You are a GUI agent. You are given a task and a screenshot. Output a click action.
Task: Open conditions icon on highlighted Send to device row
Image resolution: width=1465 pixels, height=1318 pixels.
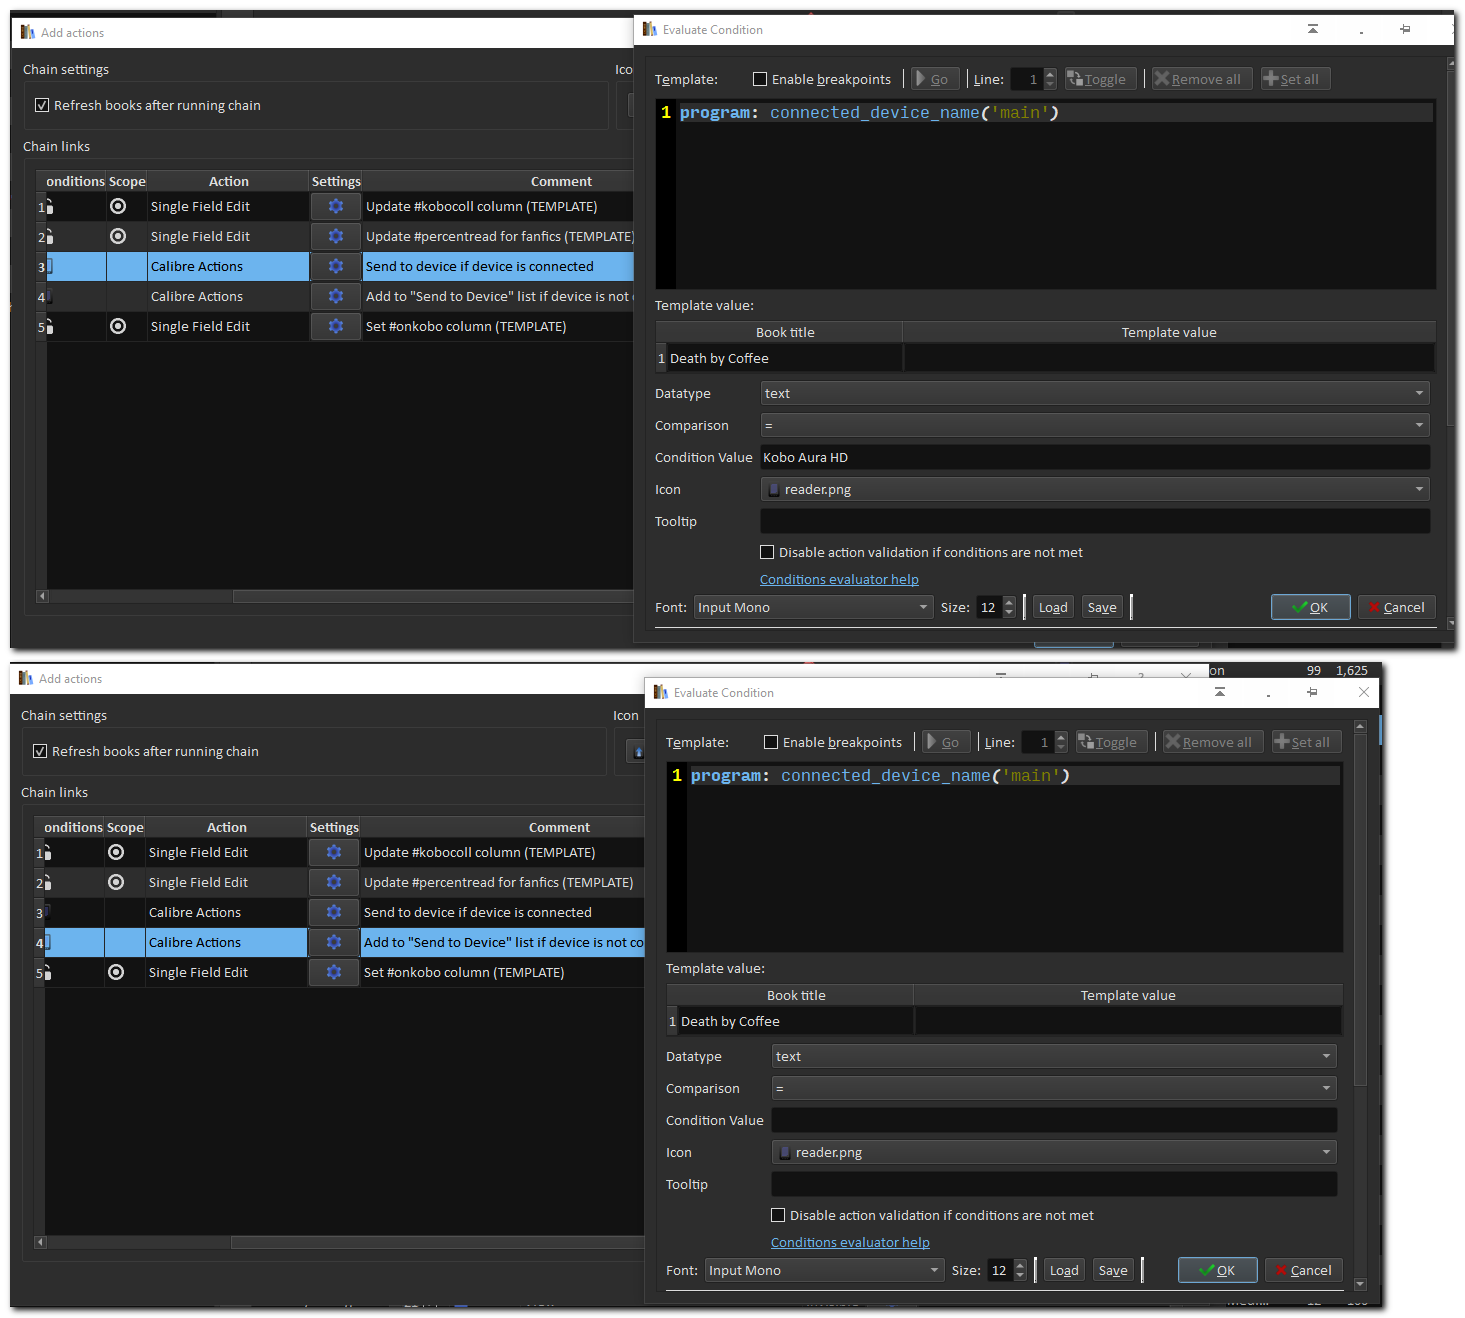(x=49, y=267)
